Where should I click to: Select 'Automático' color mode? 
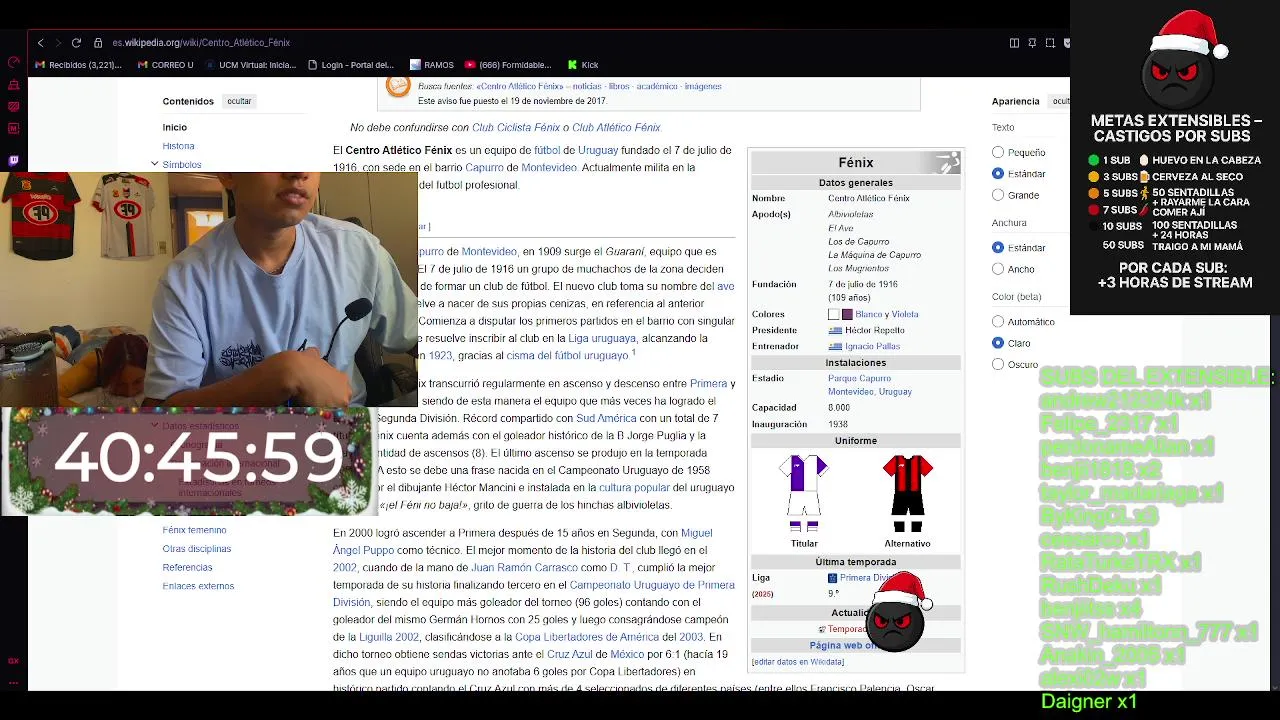coord(998,321)
